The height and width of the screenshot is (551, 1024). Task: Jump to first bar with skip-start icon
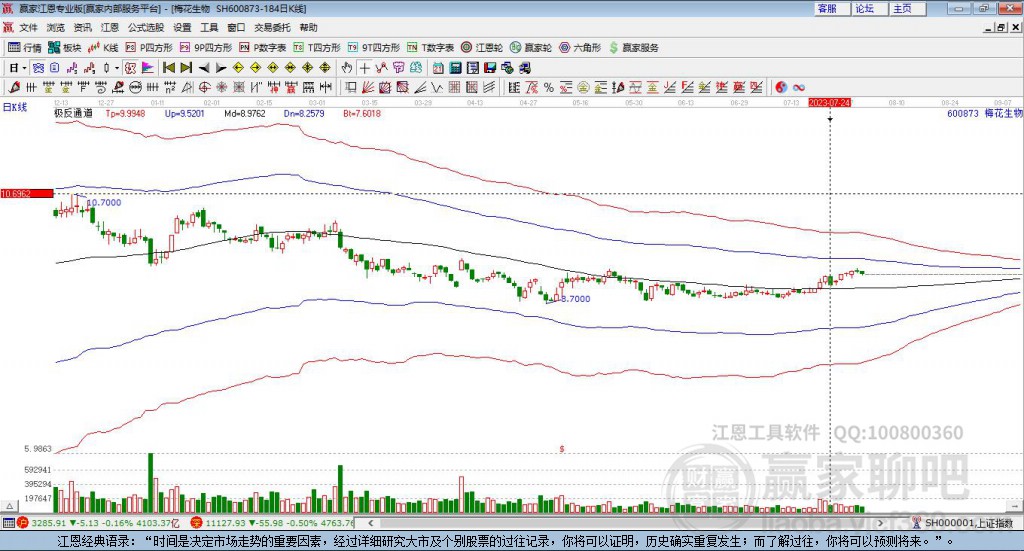coord(168,68)
